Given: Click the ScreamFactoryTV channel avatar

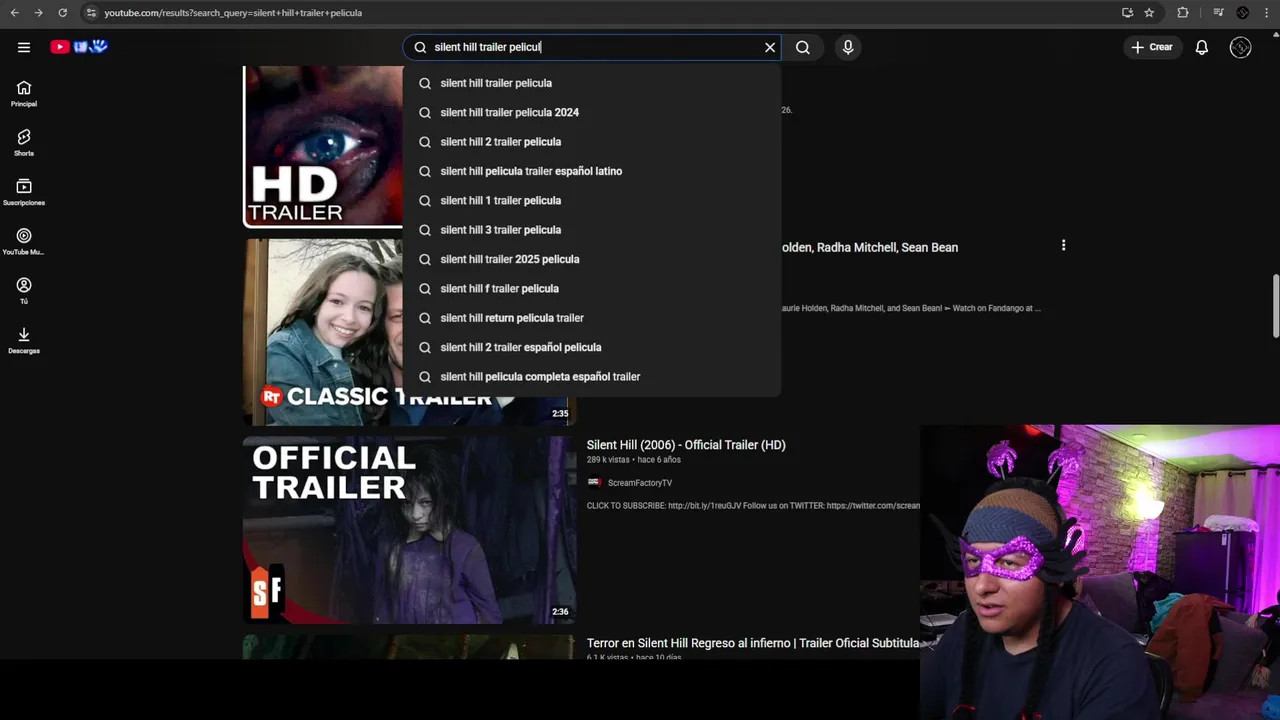Looking at the screenshot, I should click(x=595, y=483).
